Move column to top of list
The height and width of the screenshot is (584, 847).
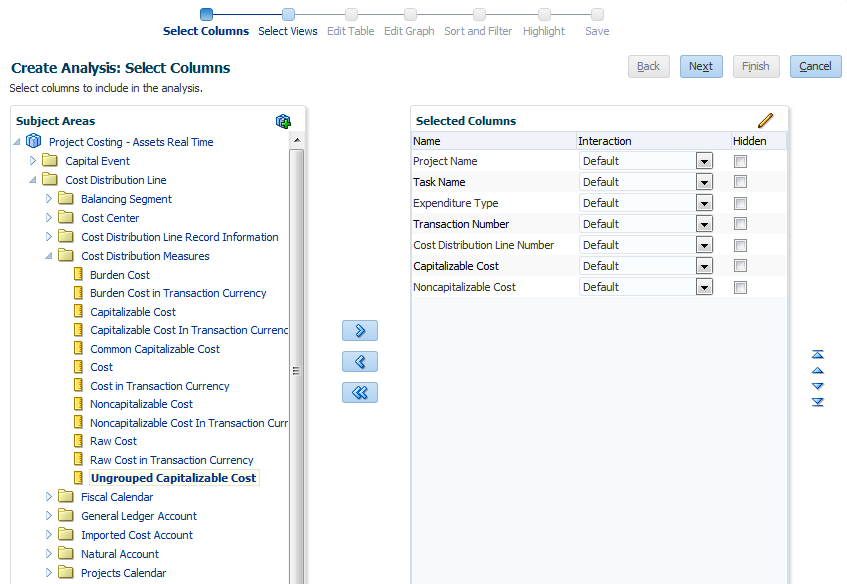(818, 354)
